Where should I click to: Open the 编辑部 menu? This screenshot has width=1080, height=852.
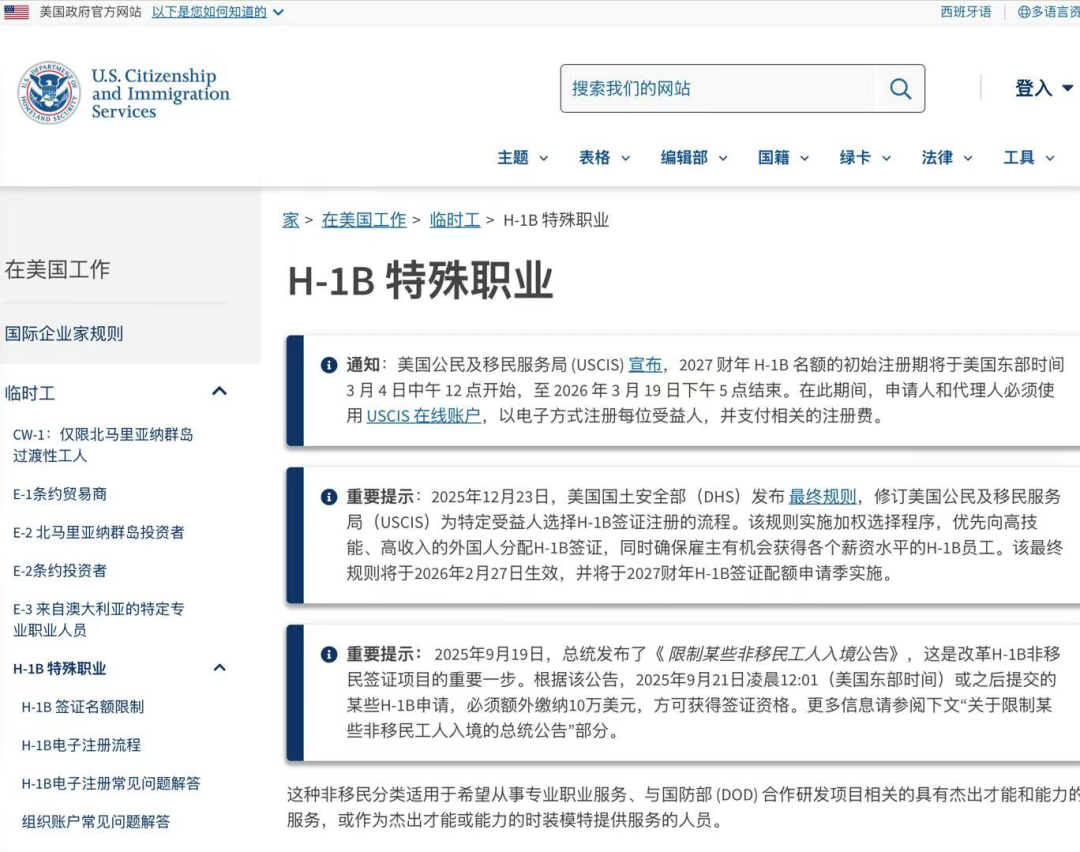pyautogui.click(x=694, y=158)
